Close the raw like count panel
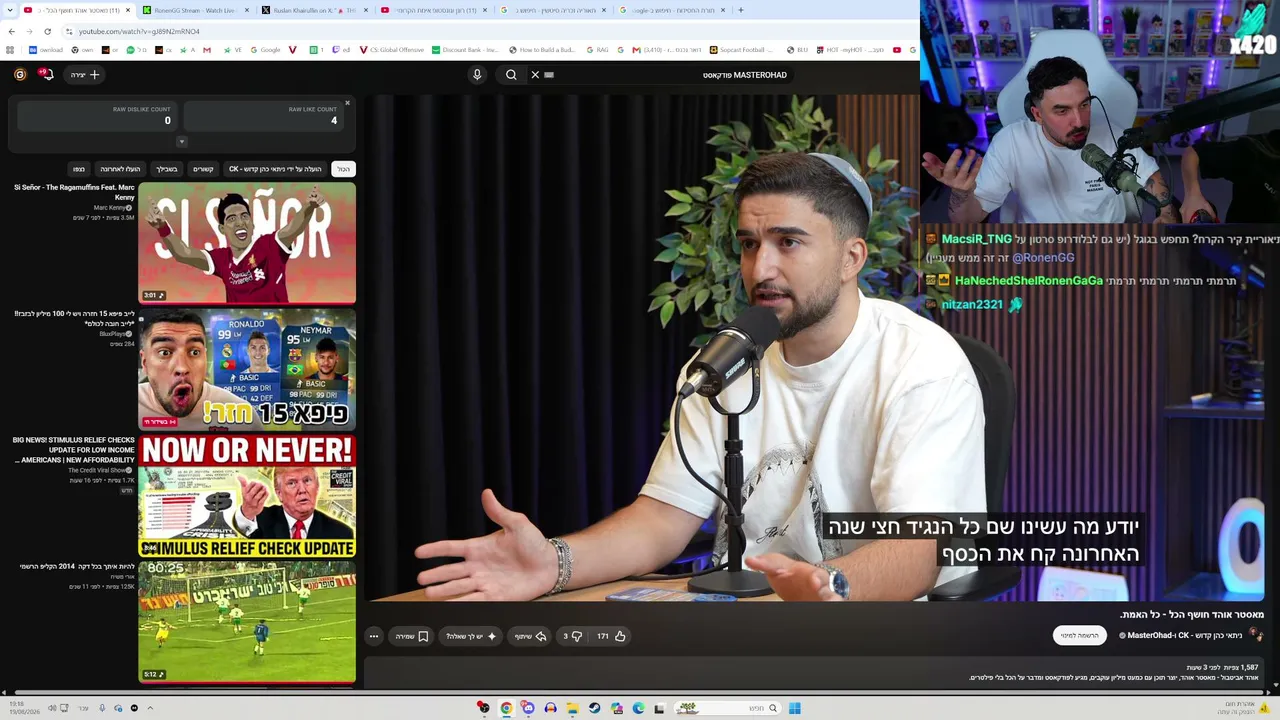 (348, 103)
